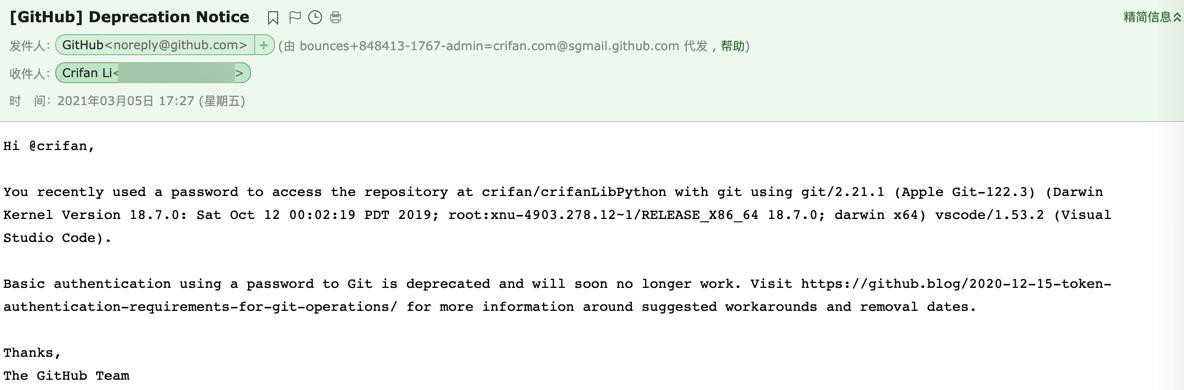Click the Crifan Li recipient chip
The height and width of the screenshot is (390, 1184).
[x=153, y=73]
